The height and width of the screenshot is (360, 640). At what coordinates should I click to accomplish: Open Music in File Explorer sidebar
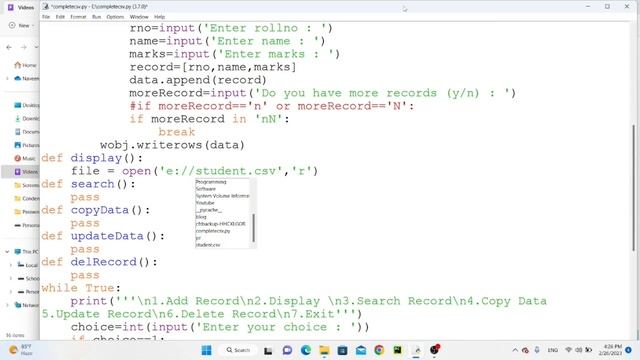click(25, 158)
